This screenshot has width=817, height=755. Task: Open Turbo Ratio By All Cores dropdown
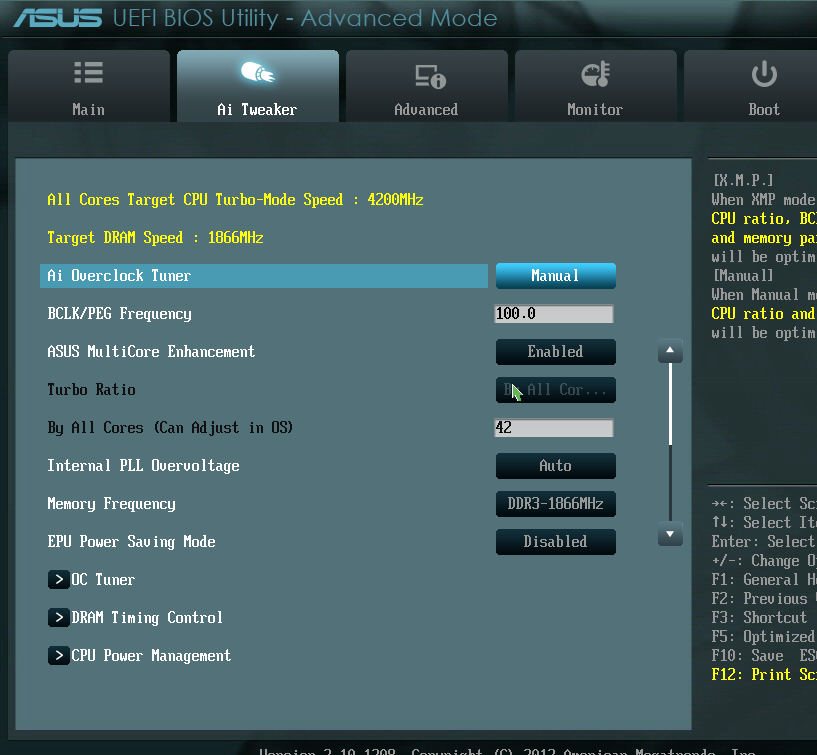555,390
